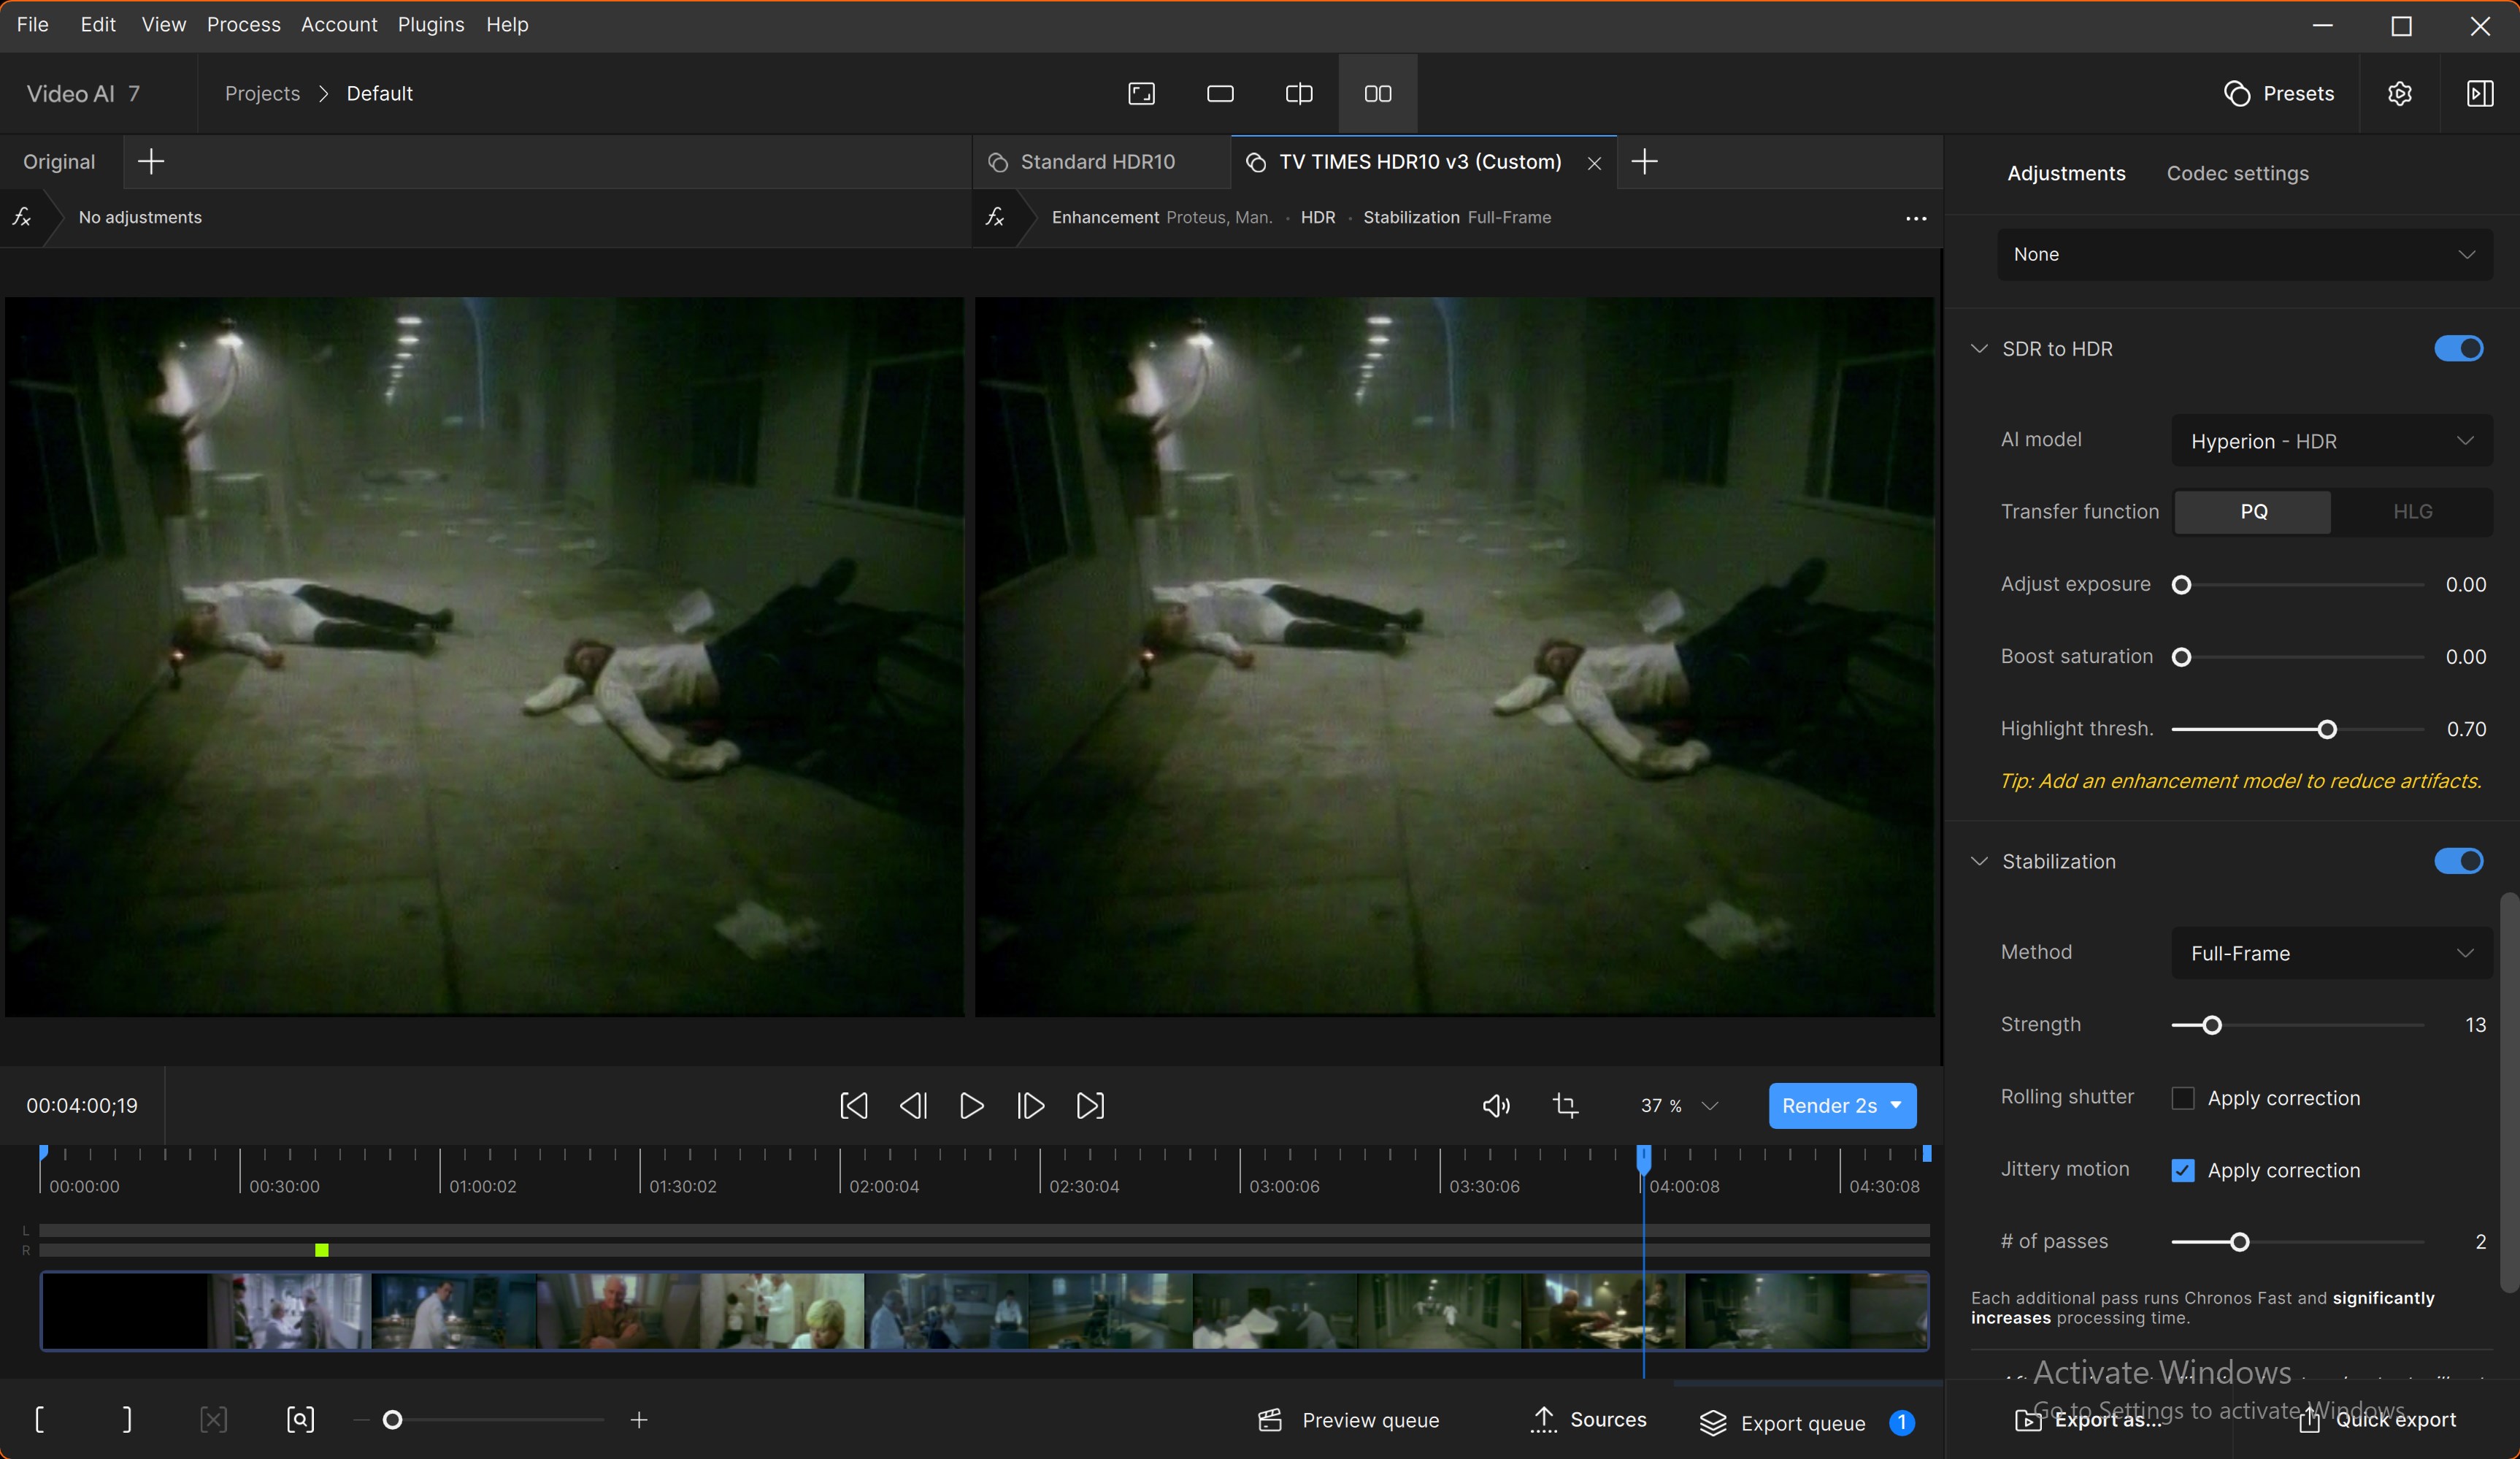Select the single view layout icon
2520x1459 pixels.
point(1220,93)
